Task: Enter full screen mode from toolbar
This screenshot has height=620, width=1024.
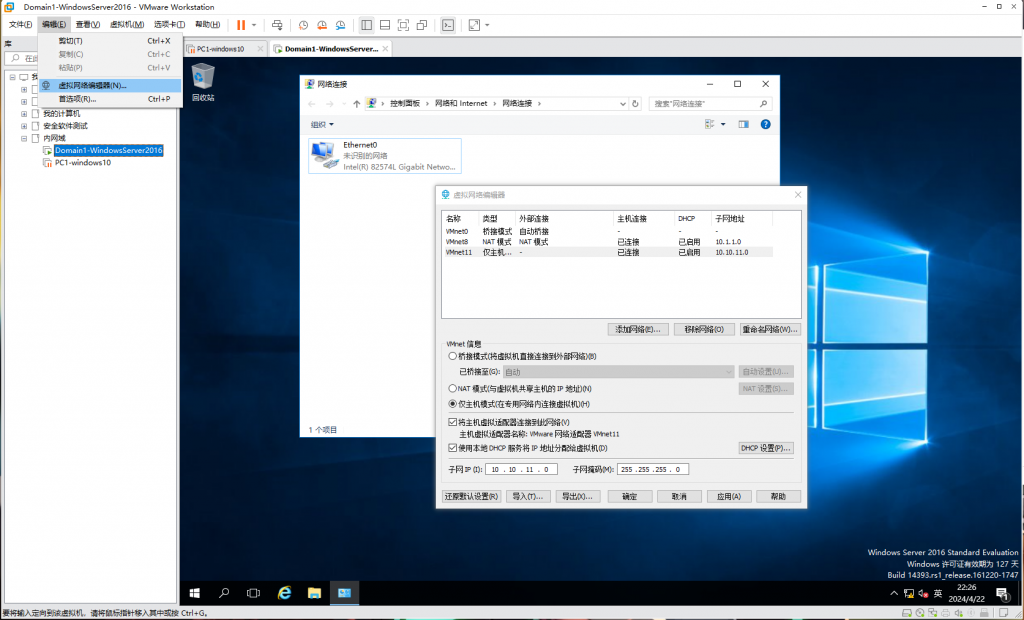Action: pyautogui.click(x=403, y=24)
